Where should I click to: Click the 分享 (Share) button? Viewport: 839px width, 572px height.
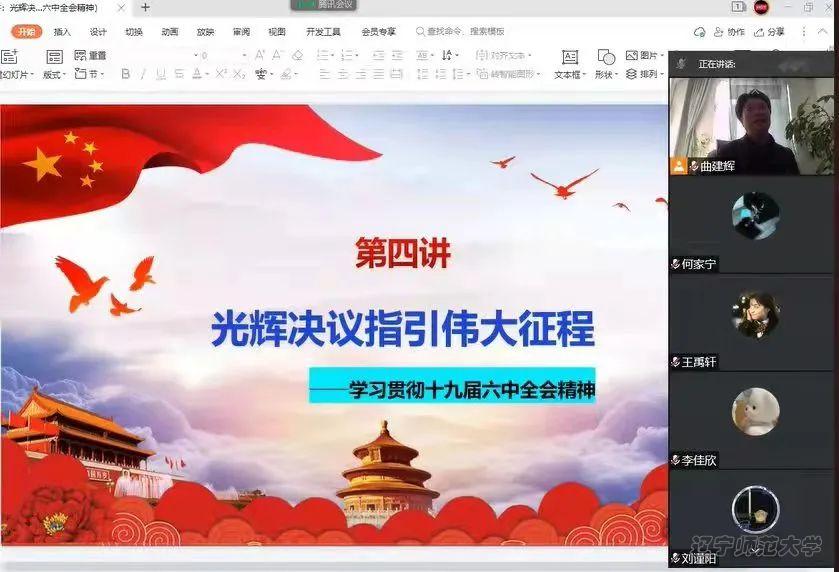coord(769,32)
